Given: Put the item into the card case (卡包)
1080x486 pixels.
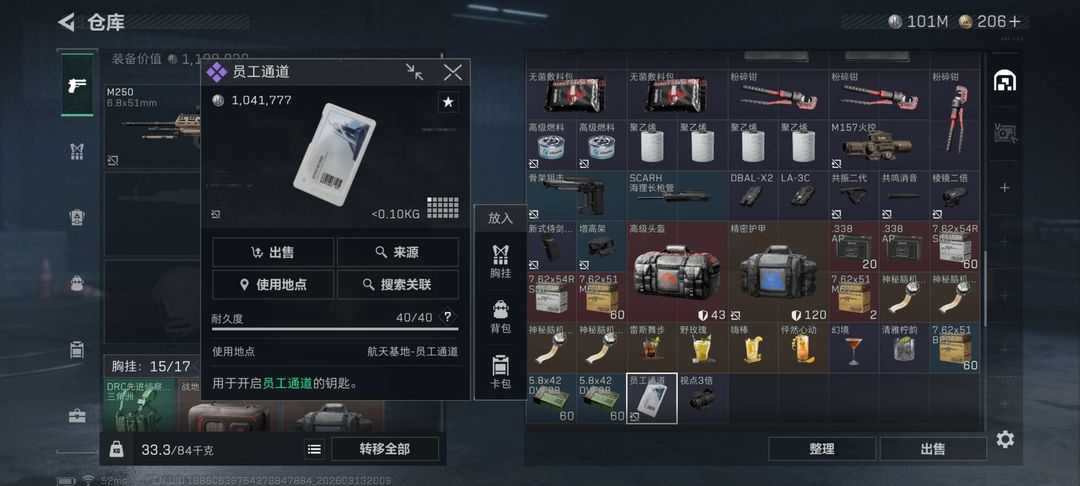Looking at the screenshot, I should click(x=501, y=372).
